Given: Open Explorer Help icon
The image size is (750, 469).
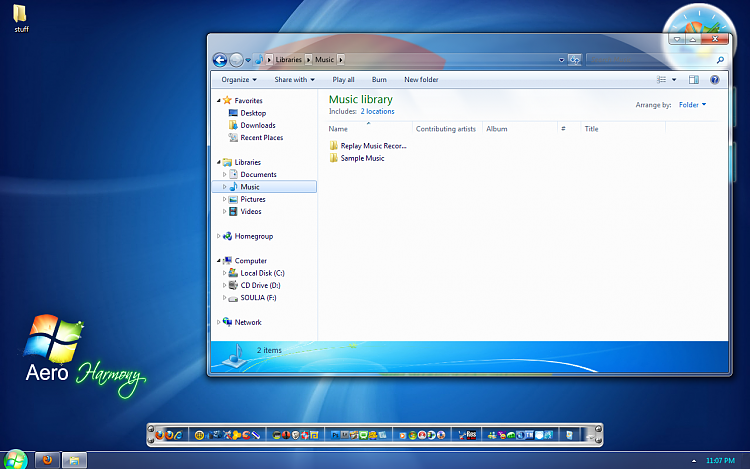Looking at the screenshot, I should pyautogui.click(x=715, y=80).
